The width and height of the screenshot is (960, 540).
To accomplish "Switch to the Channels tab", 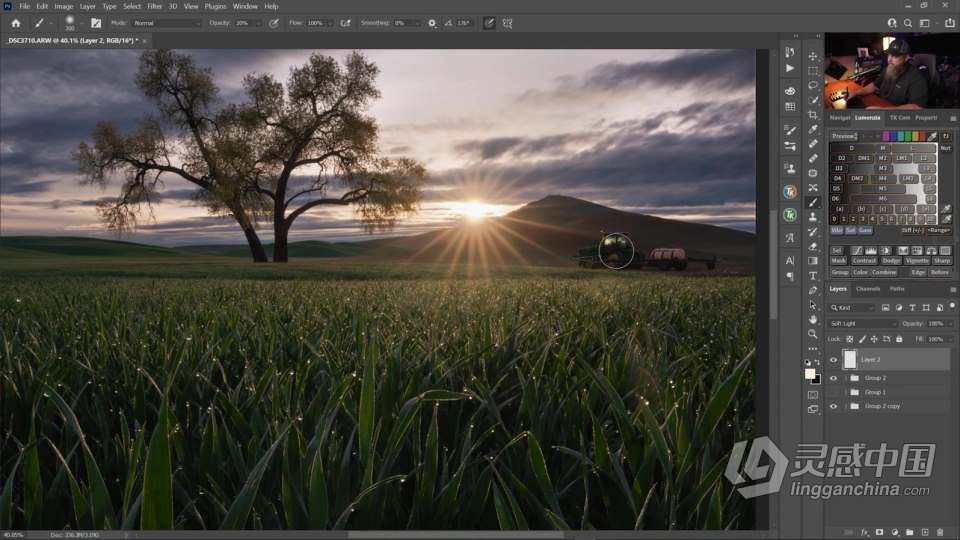I will click(x=868, y=289).
